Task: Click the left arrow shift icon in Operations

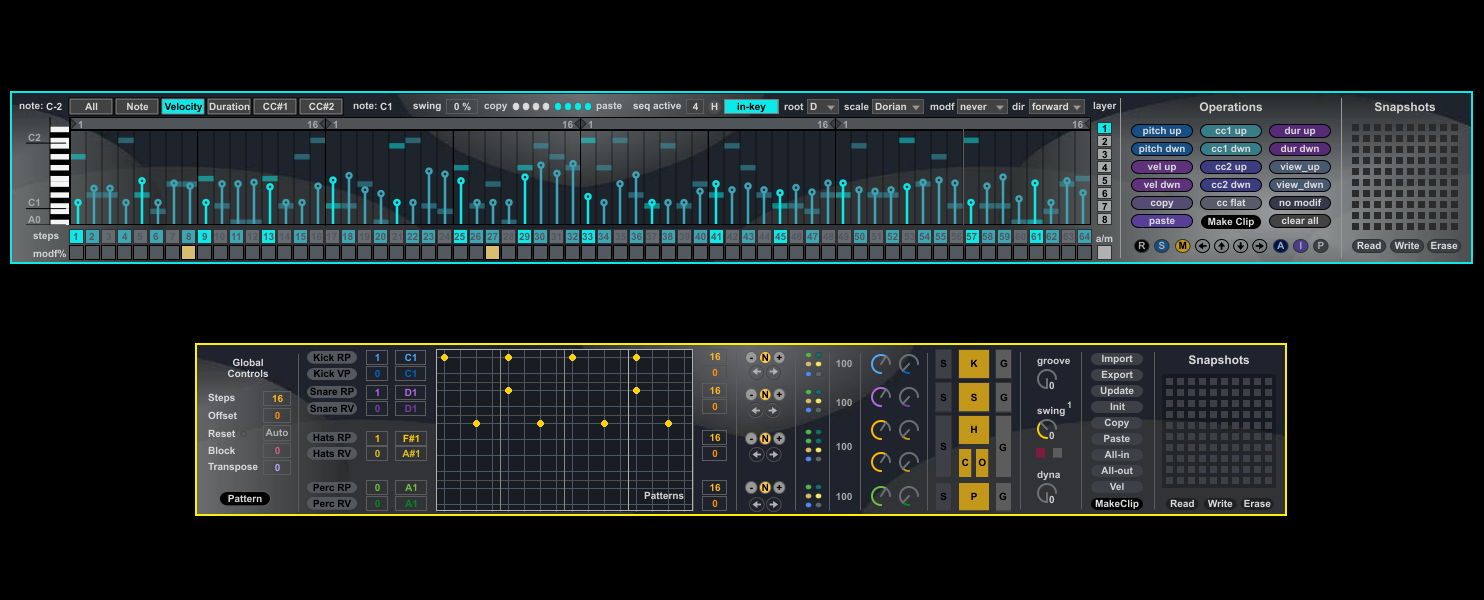Action: (x=1202, y=246)
